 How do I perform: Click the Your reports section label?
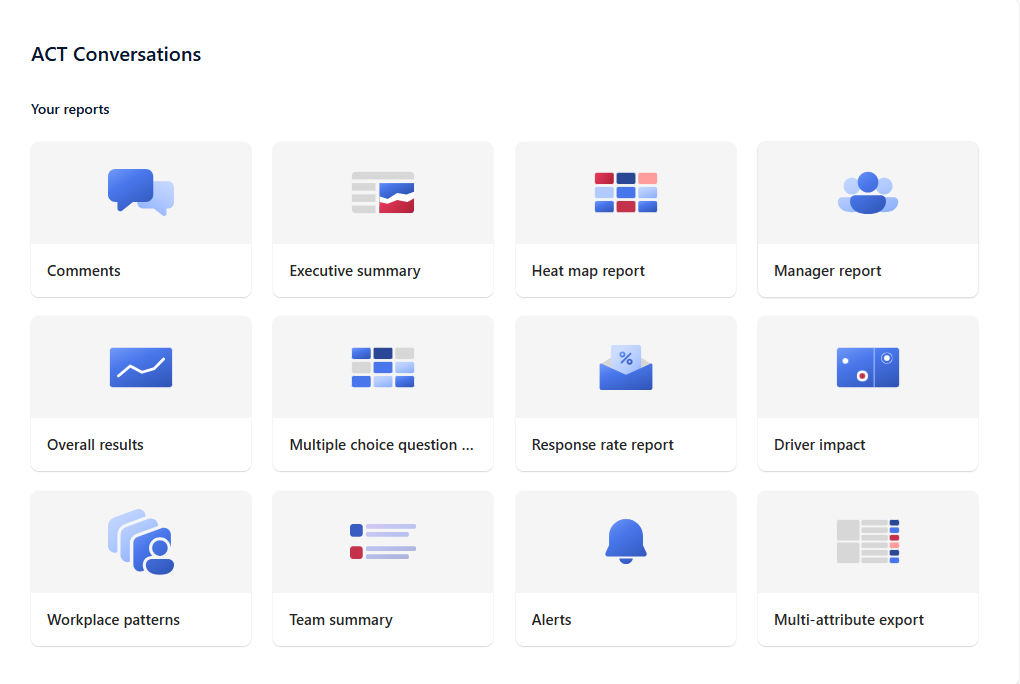click(x=70, y=109)
